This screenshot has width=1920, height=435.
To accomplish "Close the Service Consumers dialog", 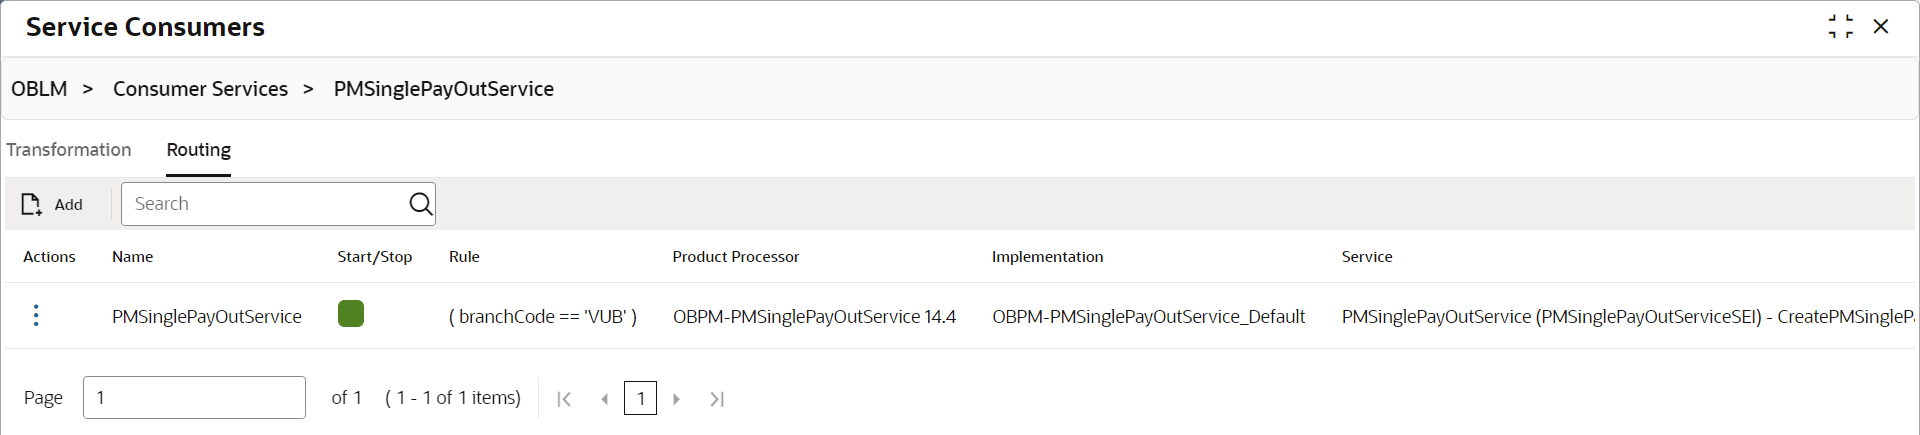I will coord(1881,27).
